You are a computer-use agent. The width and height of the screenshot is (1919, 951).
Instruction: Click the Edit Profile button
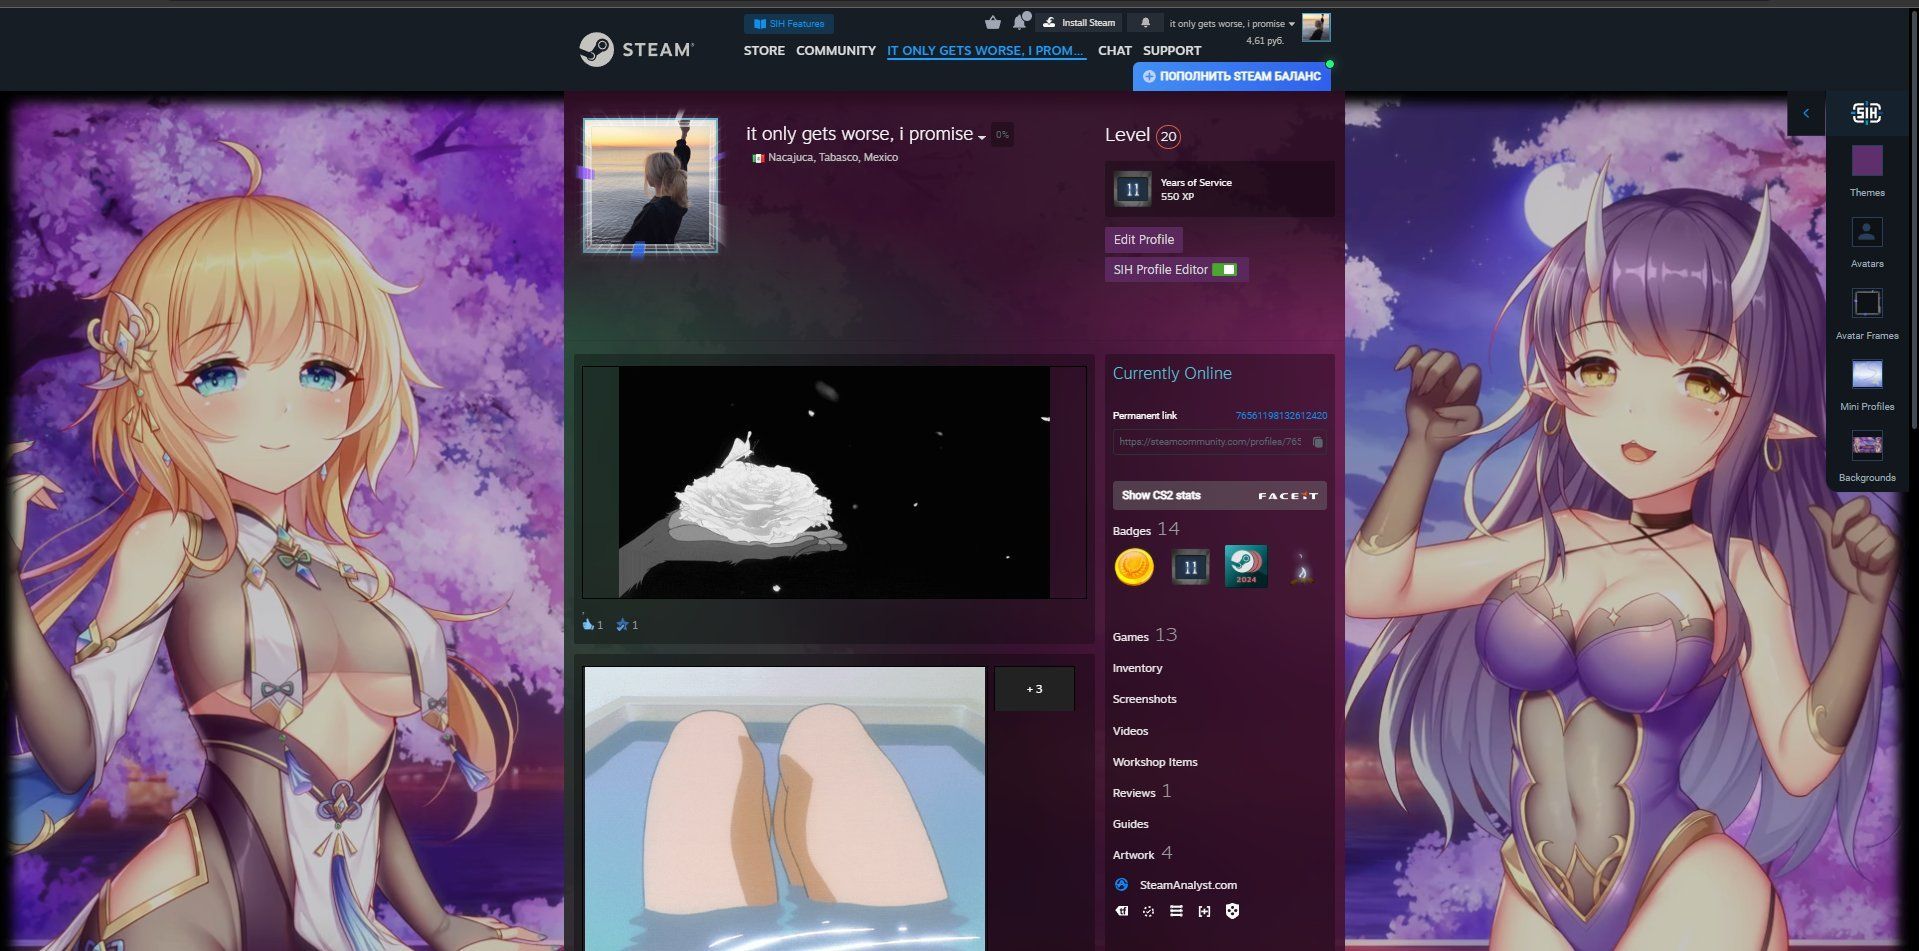(x=1143, y=240)
